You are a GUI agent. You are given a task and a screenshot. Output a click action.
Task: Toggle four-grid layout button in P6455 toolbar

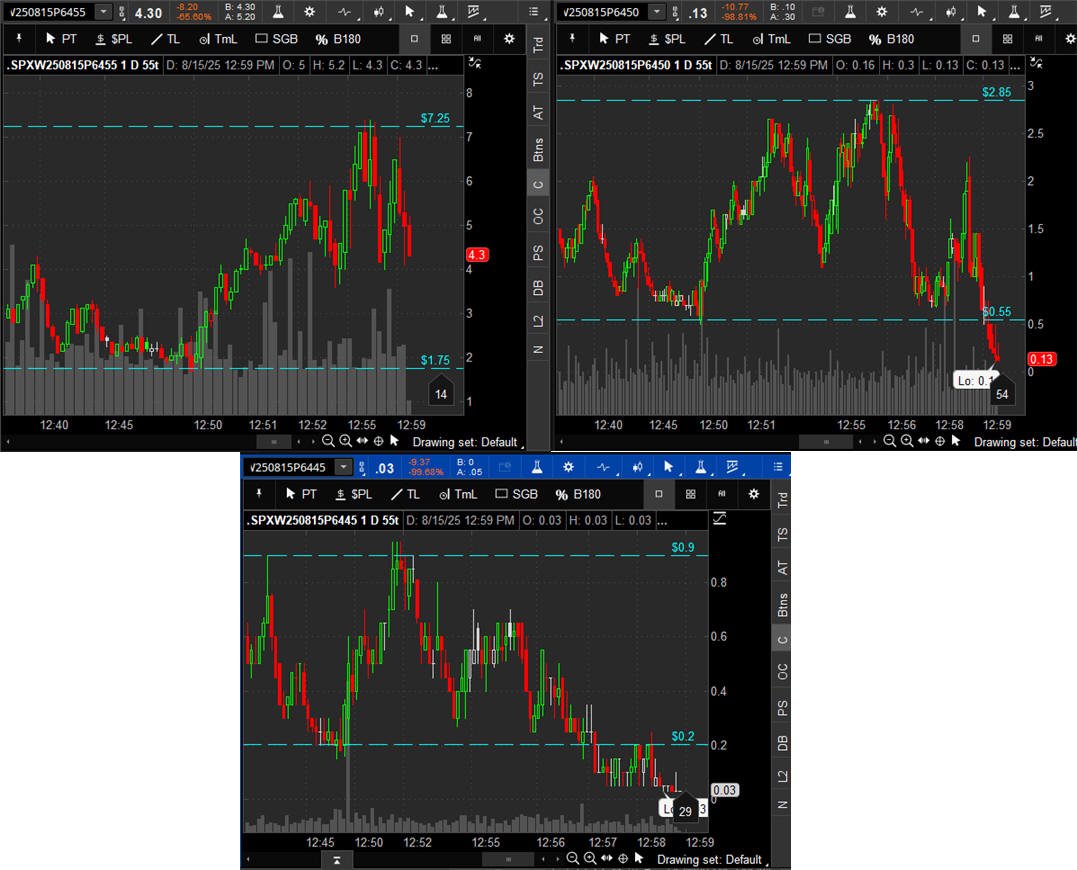pos(446,39)
